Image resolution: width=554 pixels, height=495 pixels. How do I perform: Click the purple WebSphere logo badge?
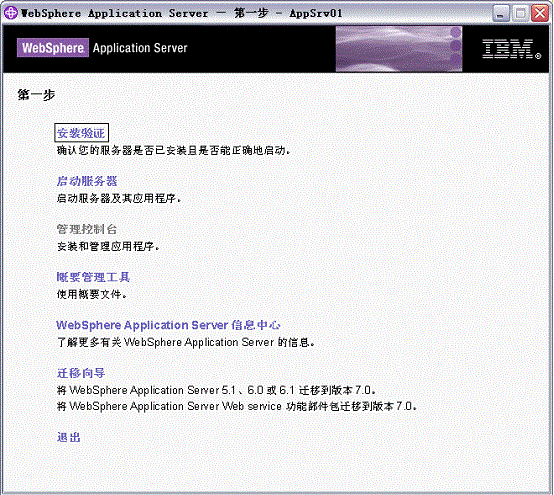(x=53, y=48)
